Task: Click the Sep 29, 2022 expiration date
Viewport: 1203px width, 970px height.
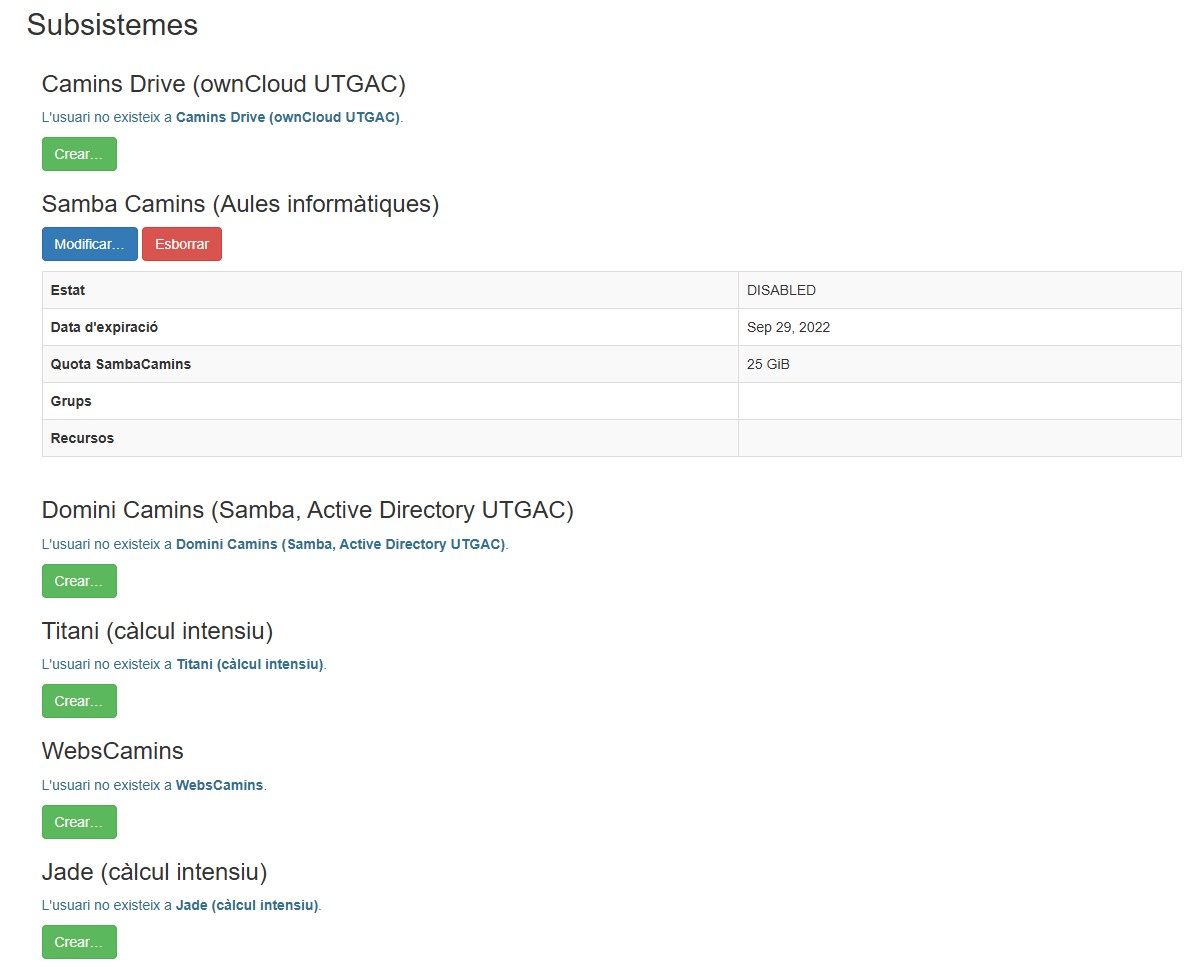Action: (788, 327)
